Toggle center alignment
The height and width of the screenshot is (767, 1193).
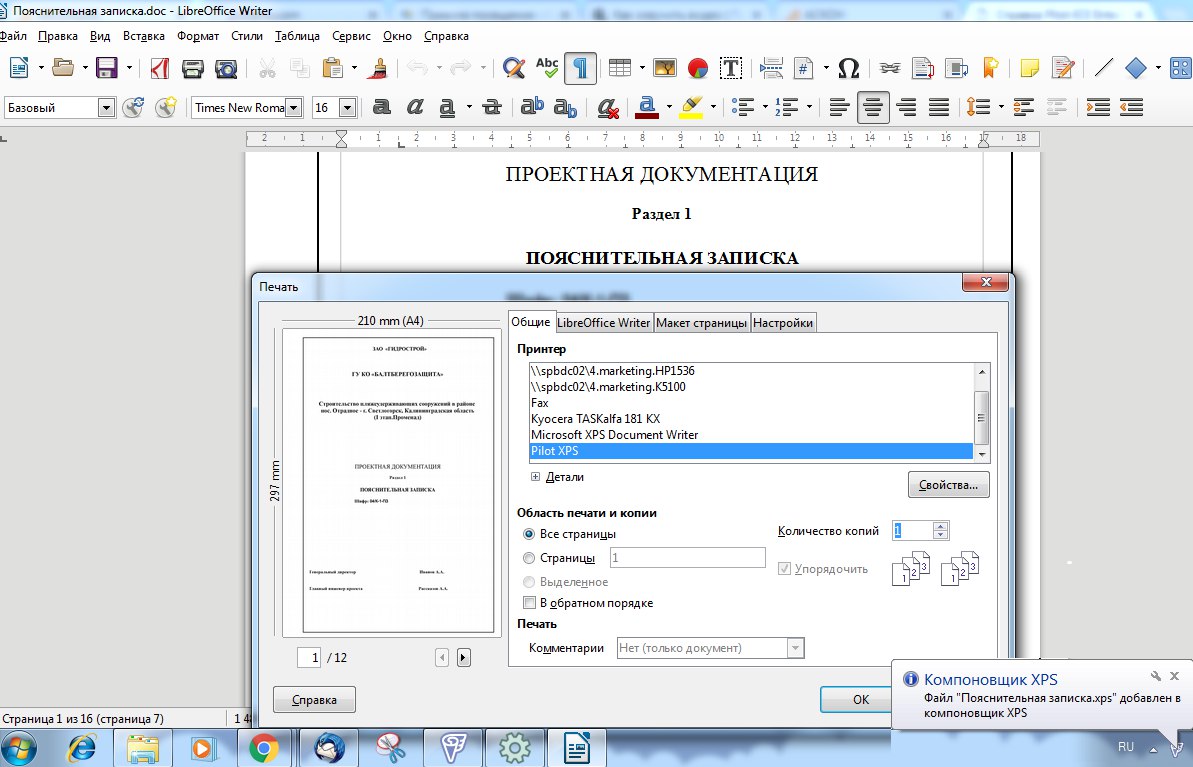click(x=873, y=107)
